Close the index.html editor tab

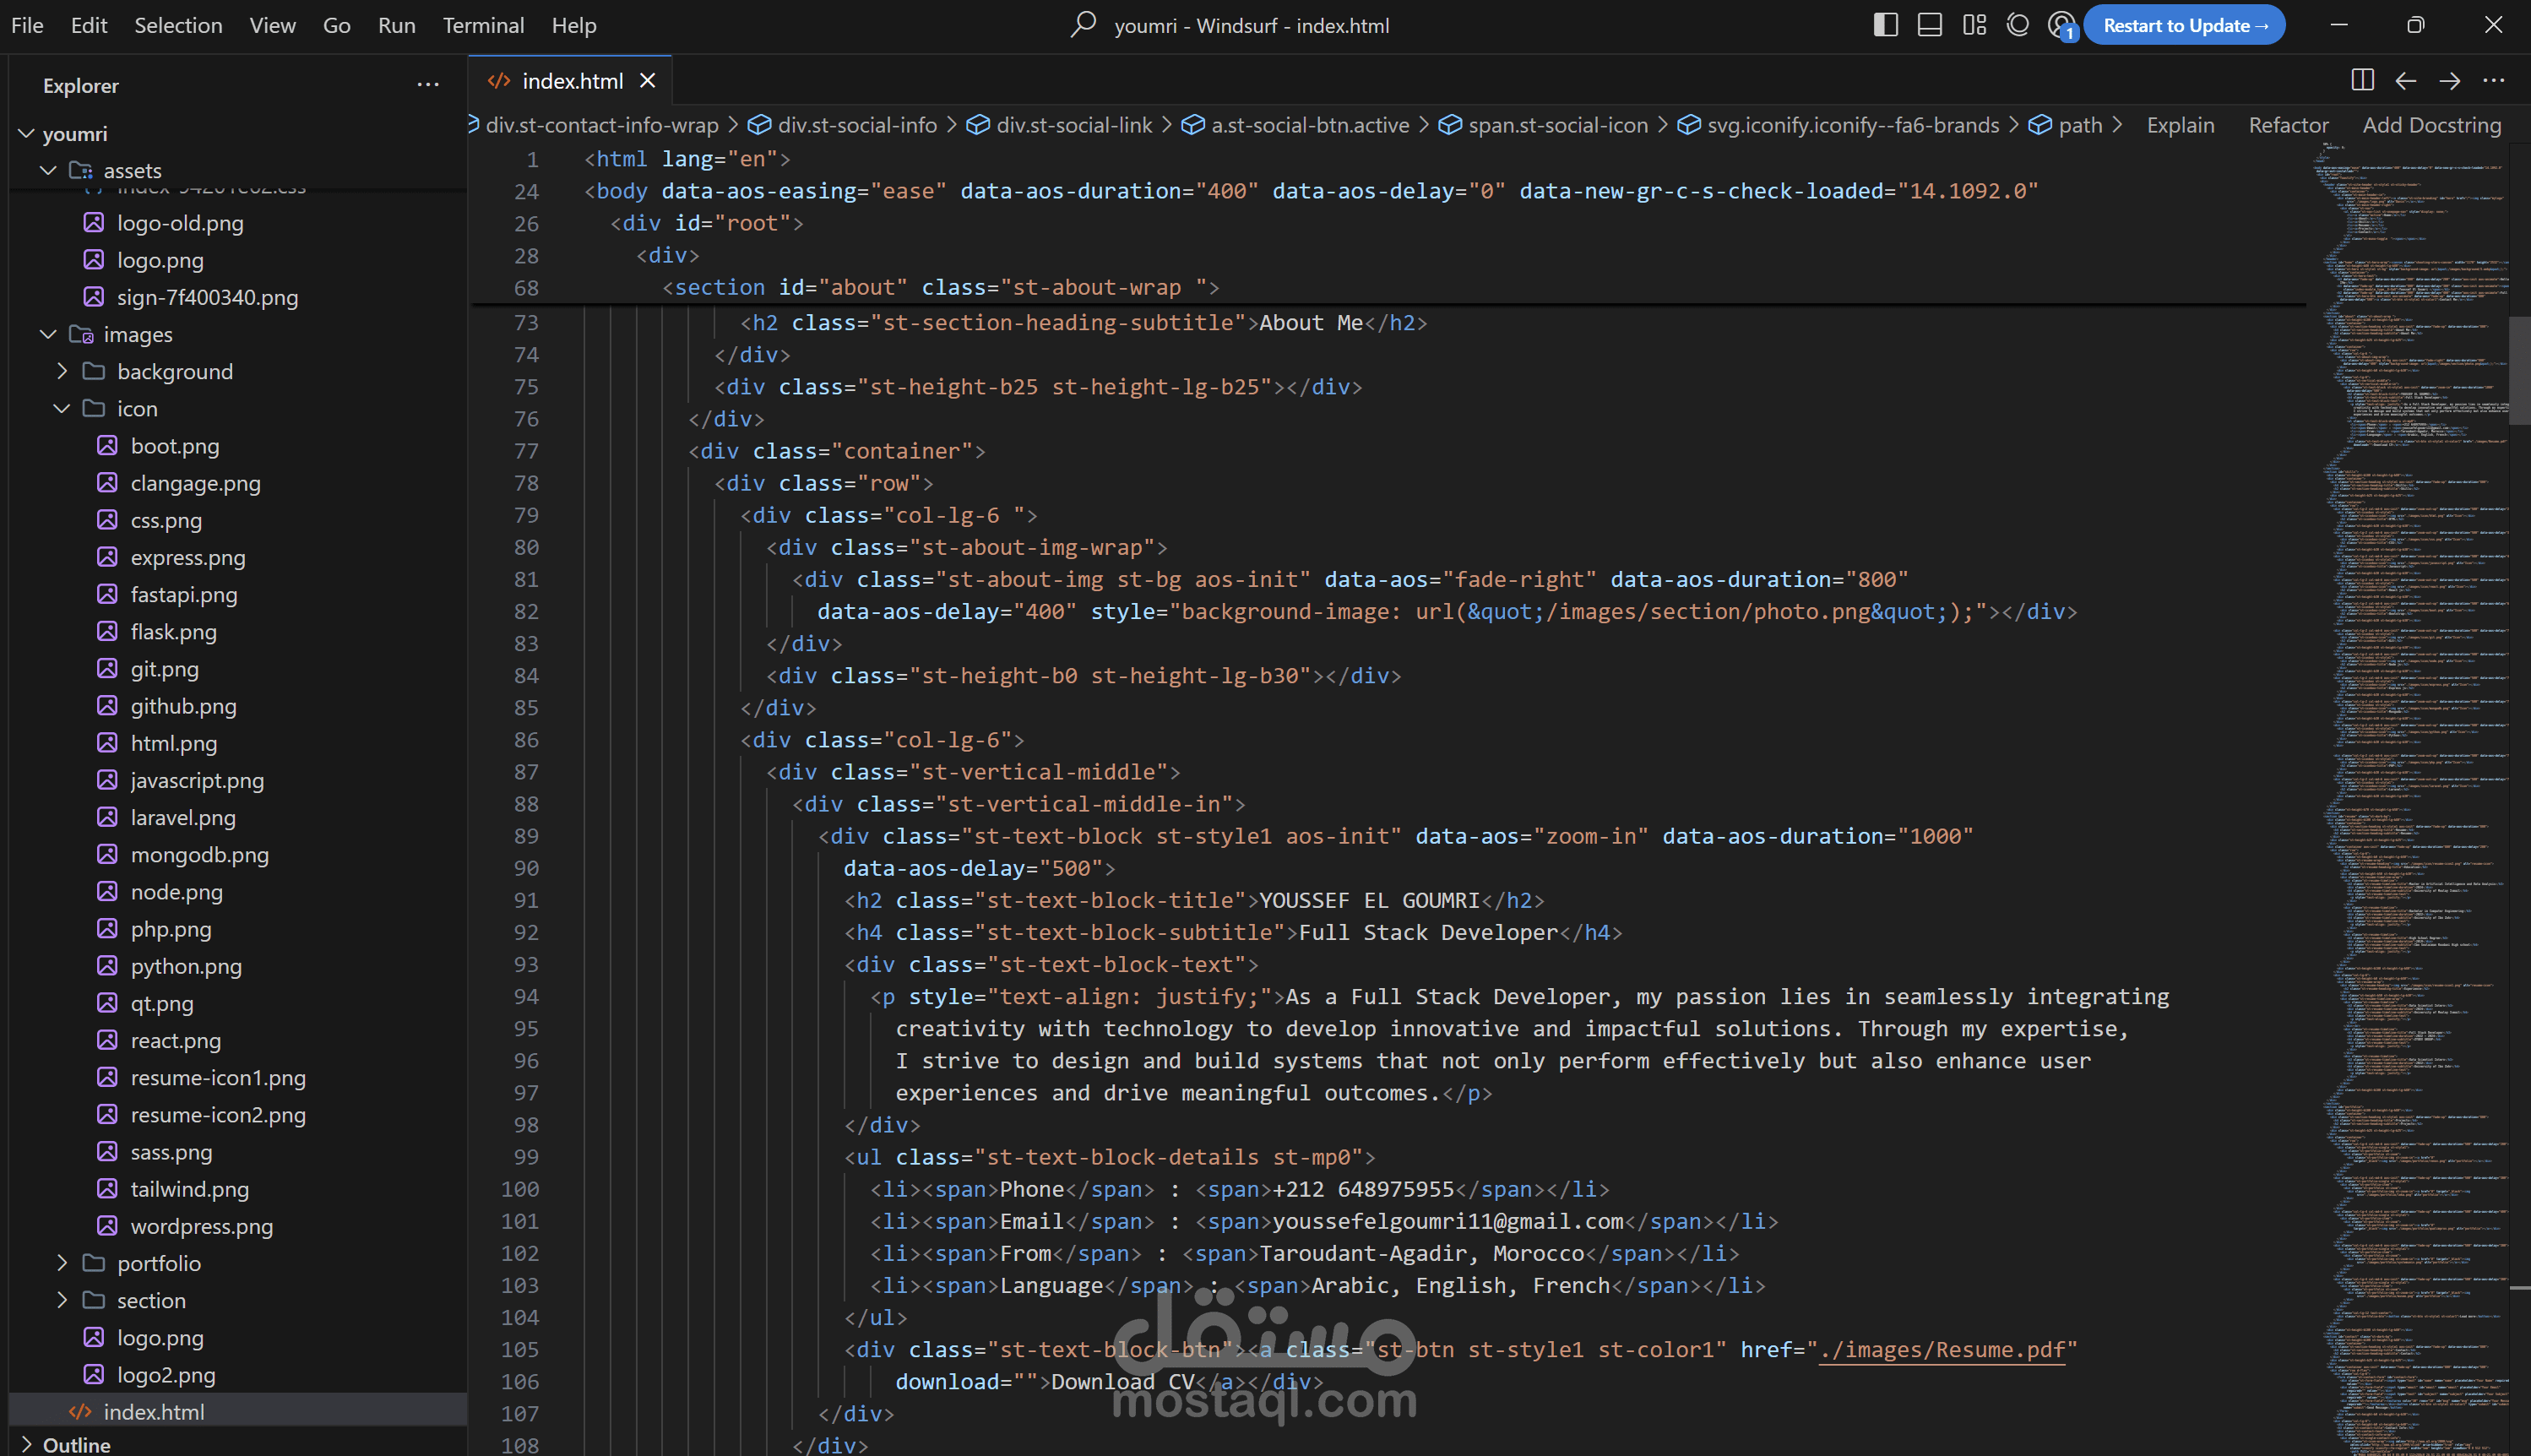click(x=648, y=80)
